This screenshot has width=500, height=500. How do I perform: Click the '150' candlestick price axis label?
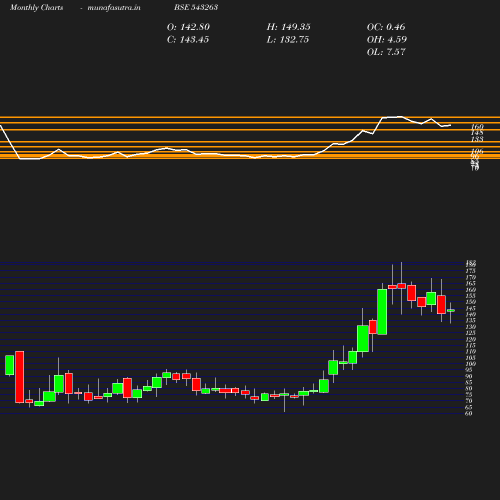coord(471,302)
